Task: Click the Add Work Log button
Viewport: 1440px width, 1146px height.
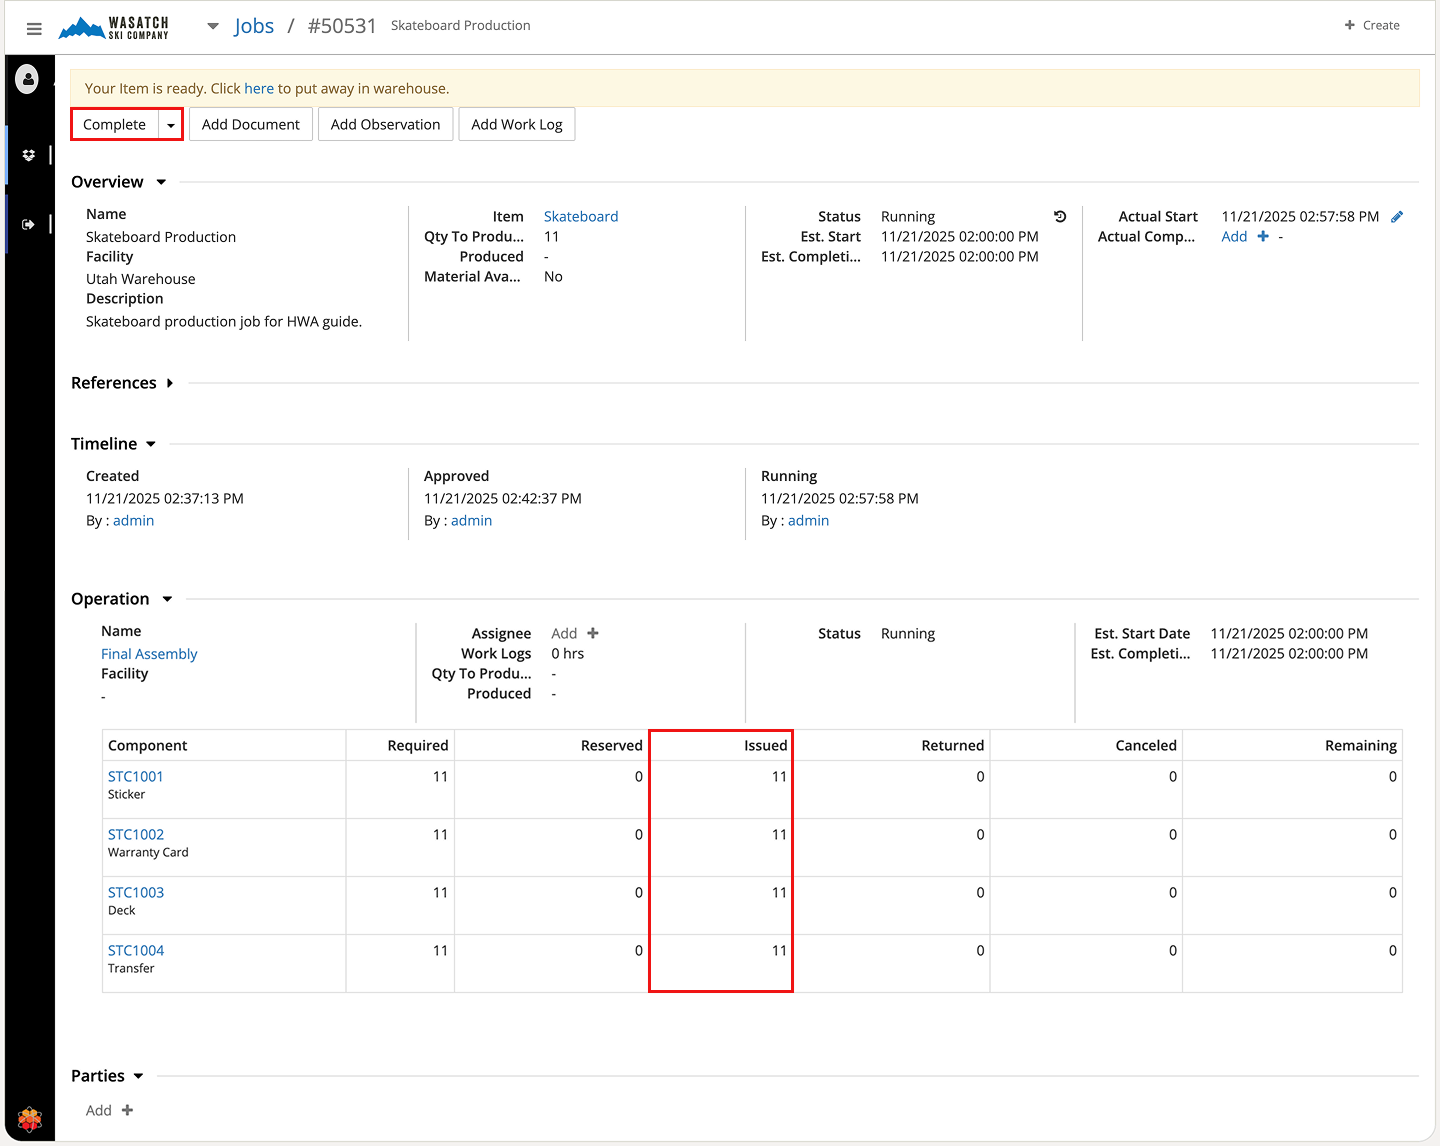Action: [x=516, y=125]
